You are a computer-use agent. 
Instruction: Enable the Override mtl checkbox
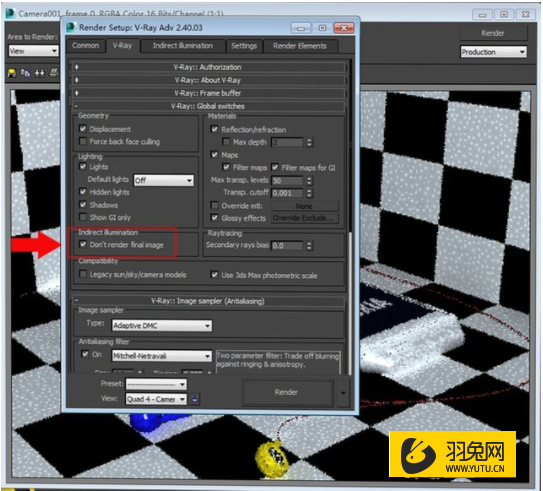tap(214, 205)
